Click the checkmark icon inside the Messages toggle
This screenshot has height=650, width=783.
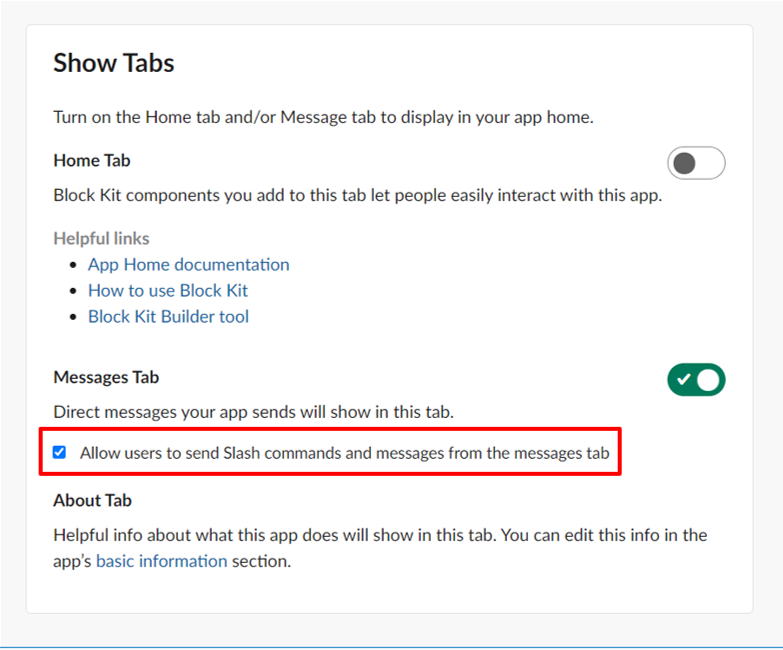point(683,380)
